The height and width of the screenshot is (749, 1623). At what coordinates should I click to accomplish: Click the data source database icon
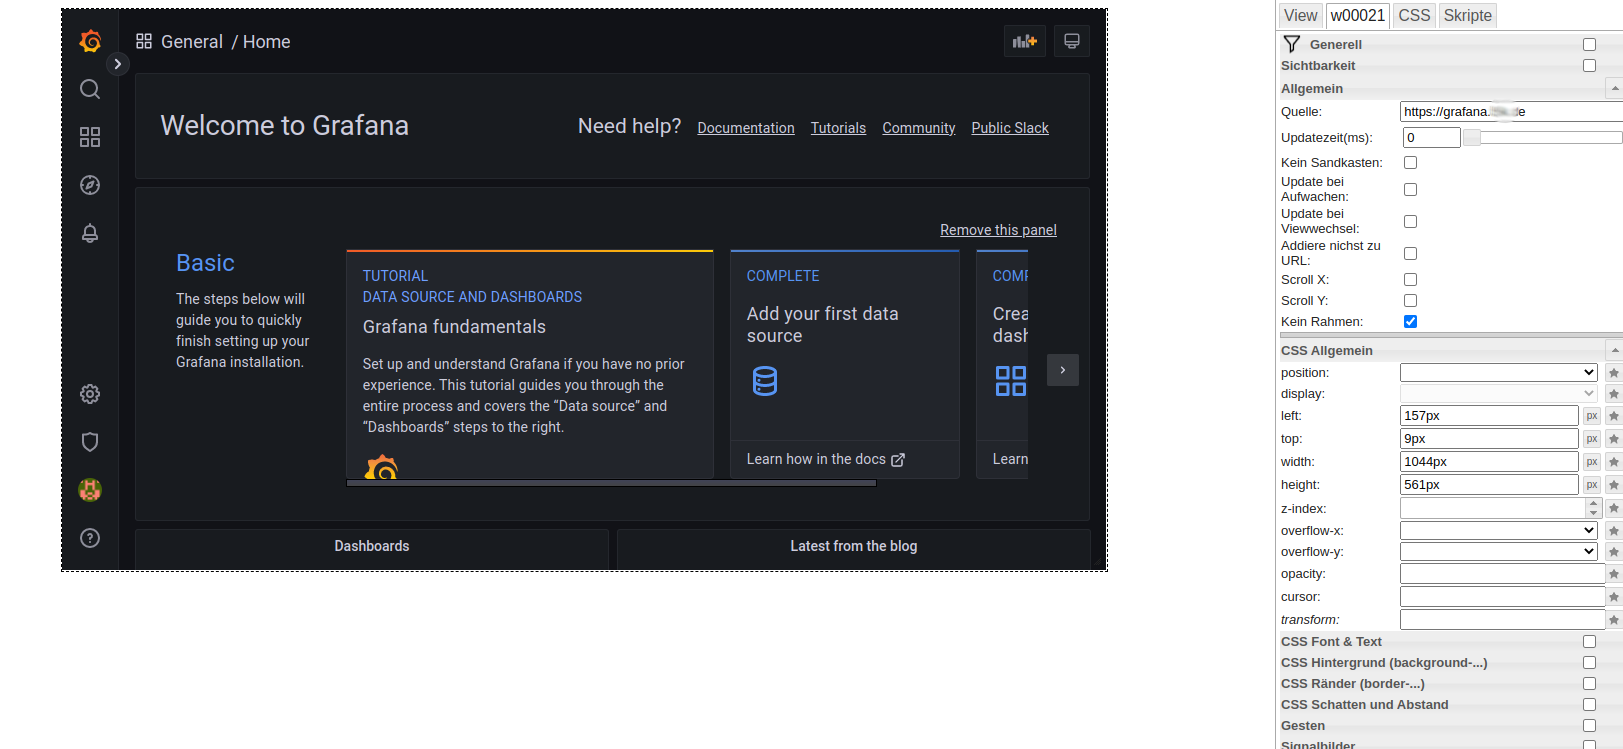click(x=765, y=381)
